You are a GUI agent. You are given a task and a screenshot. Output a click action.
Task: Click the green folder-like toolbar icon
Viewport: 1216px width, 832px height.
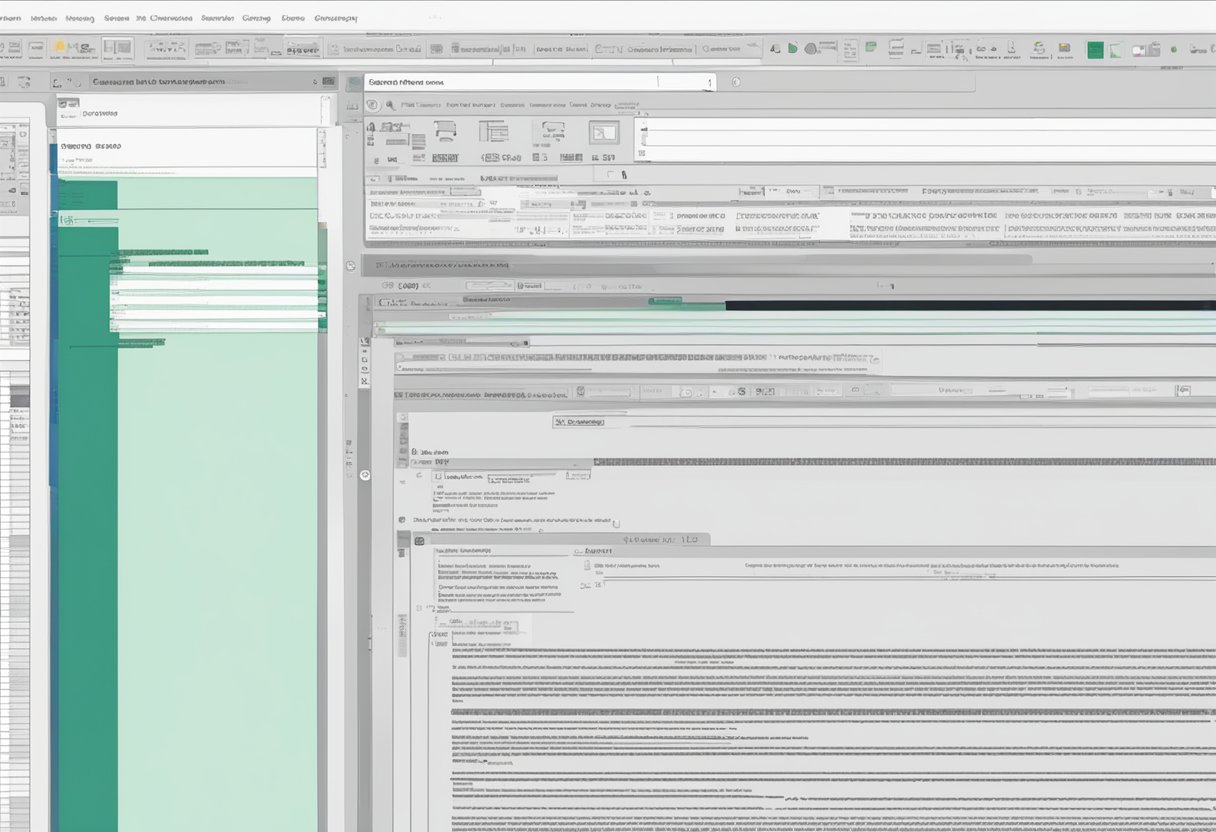(870, 47)
